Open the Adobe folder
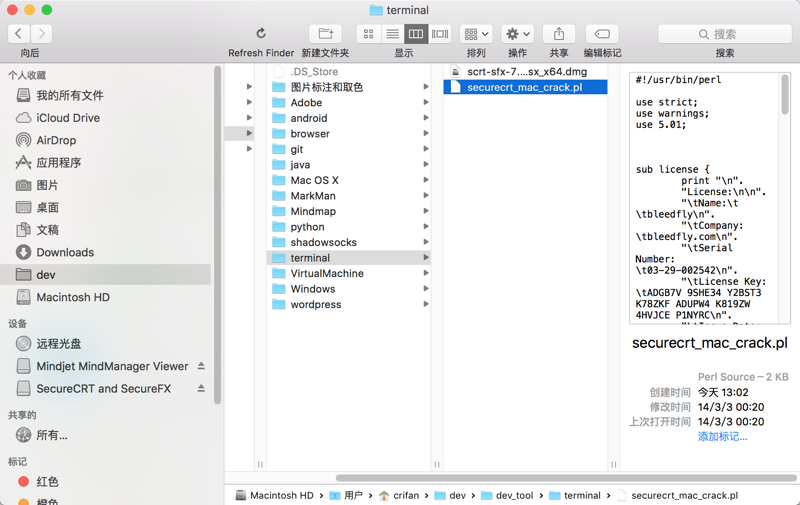 pyautogui.click(x=348, y=103)
